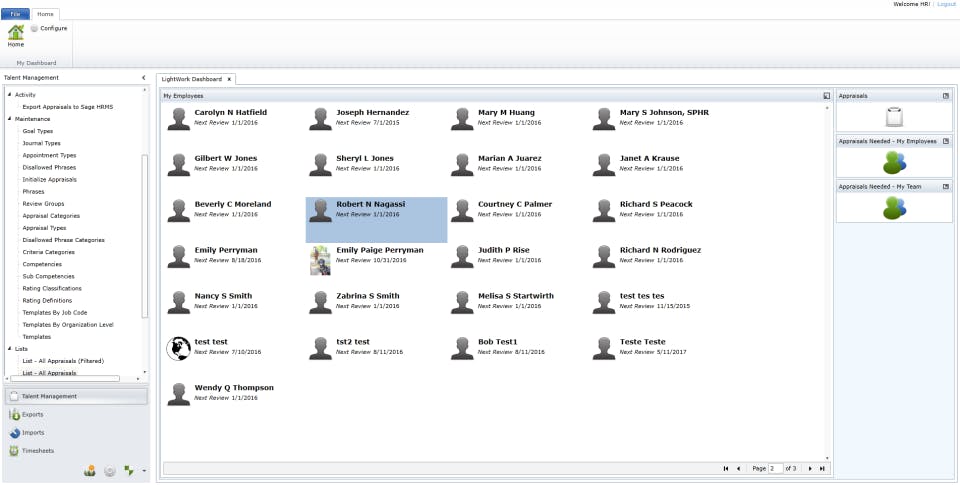The image size is (960, 485).
Task: Maximize Appraisals Needed - My Team panel
Action: 945,186
